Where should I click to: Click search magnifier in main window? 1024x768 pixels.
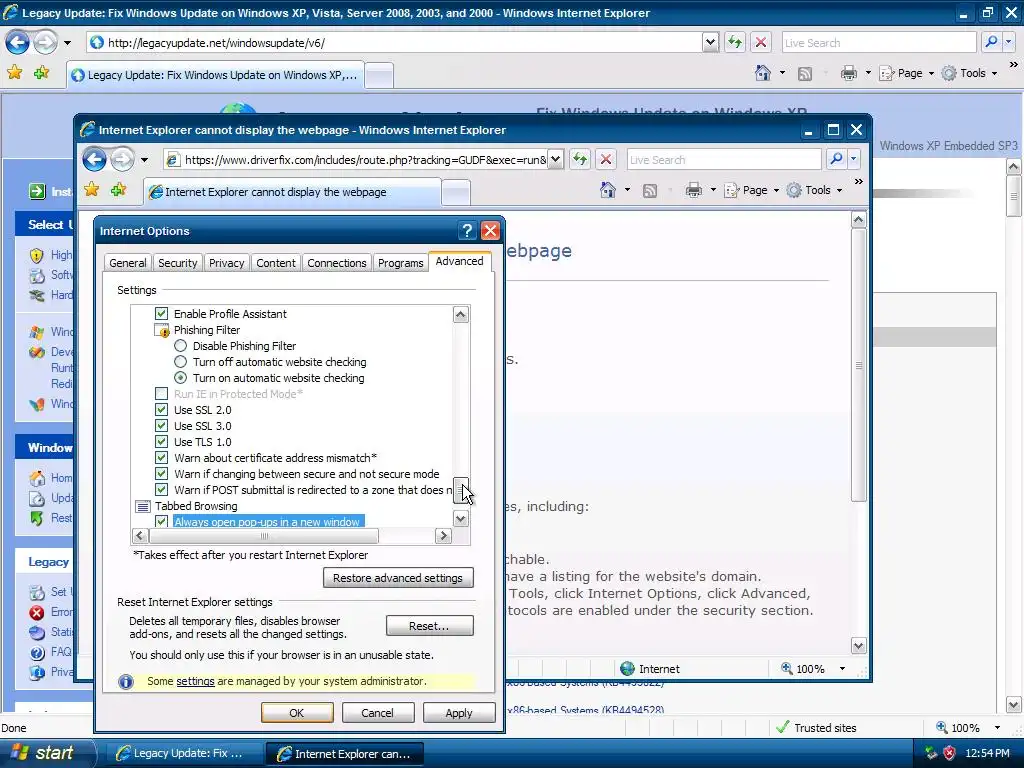(x=991, y=42)
